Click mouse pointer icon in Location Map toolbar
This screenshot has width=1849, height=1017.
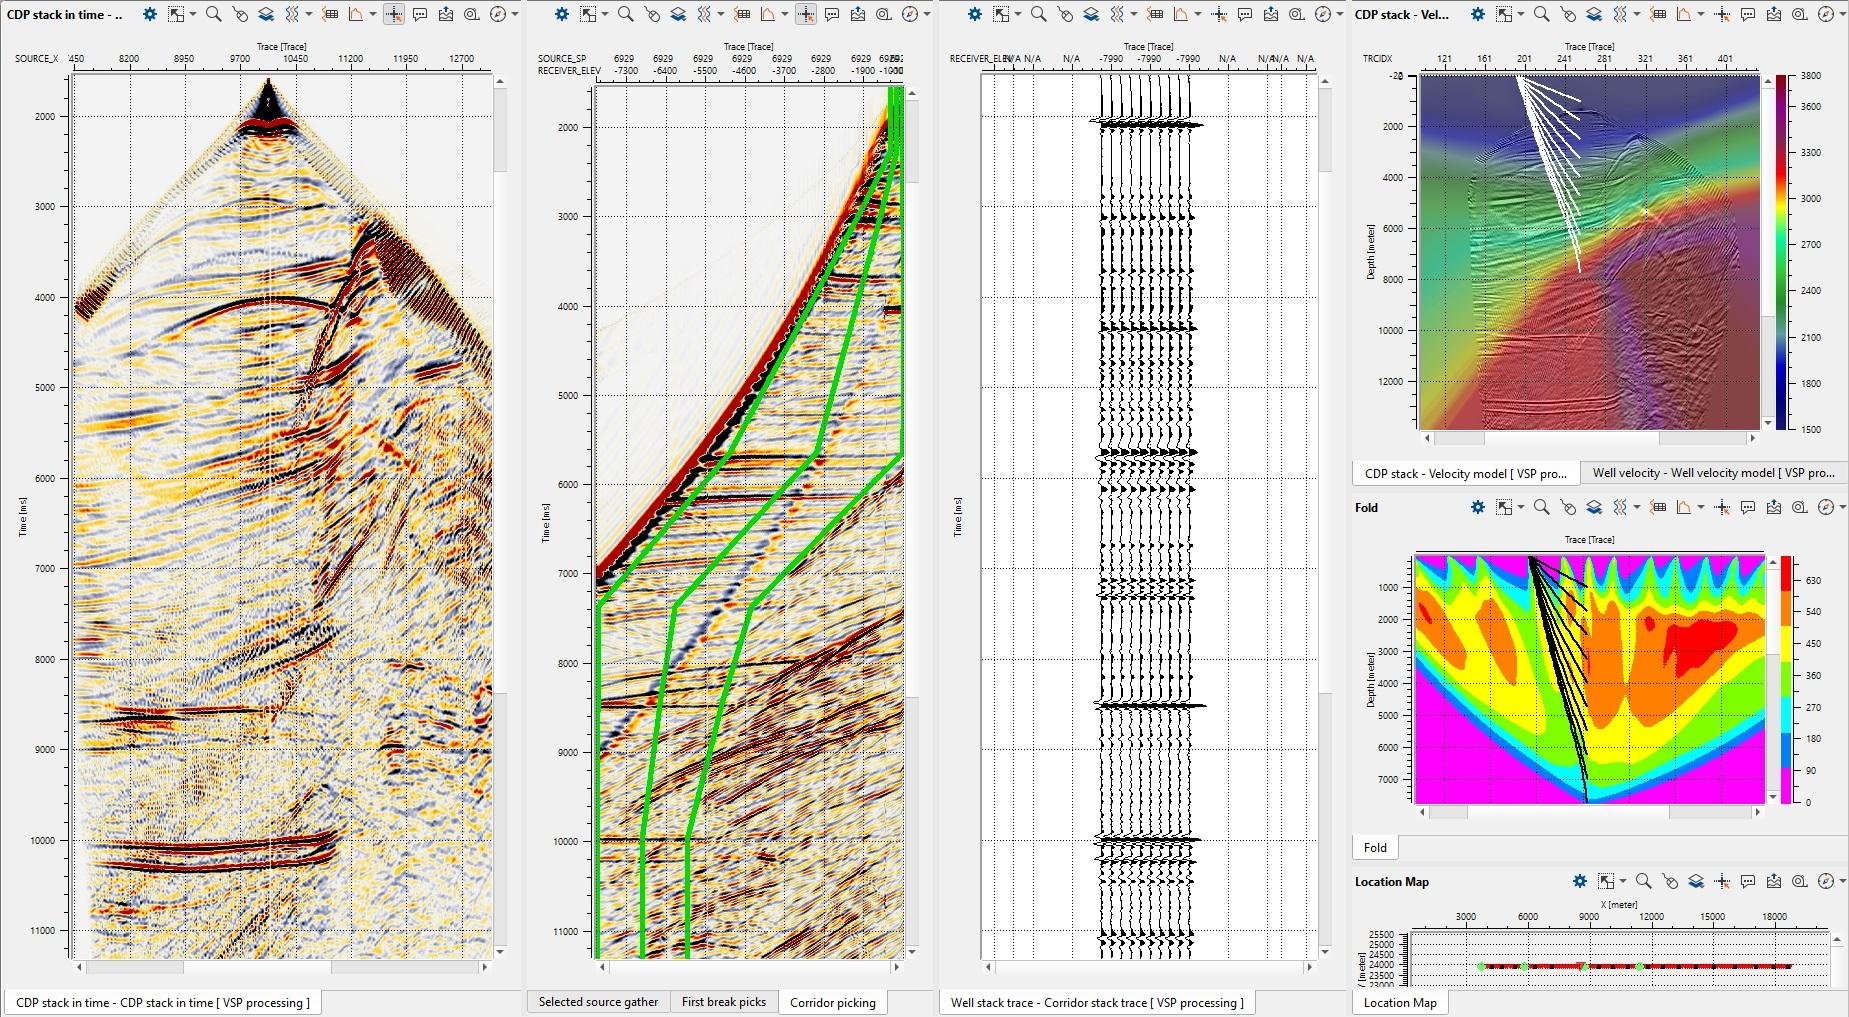click(1670, 882)
